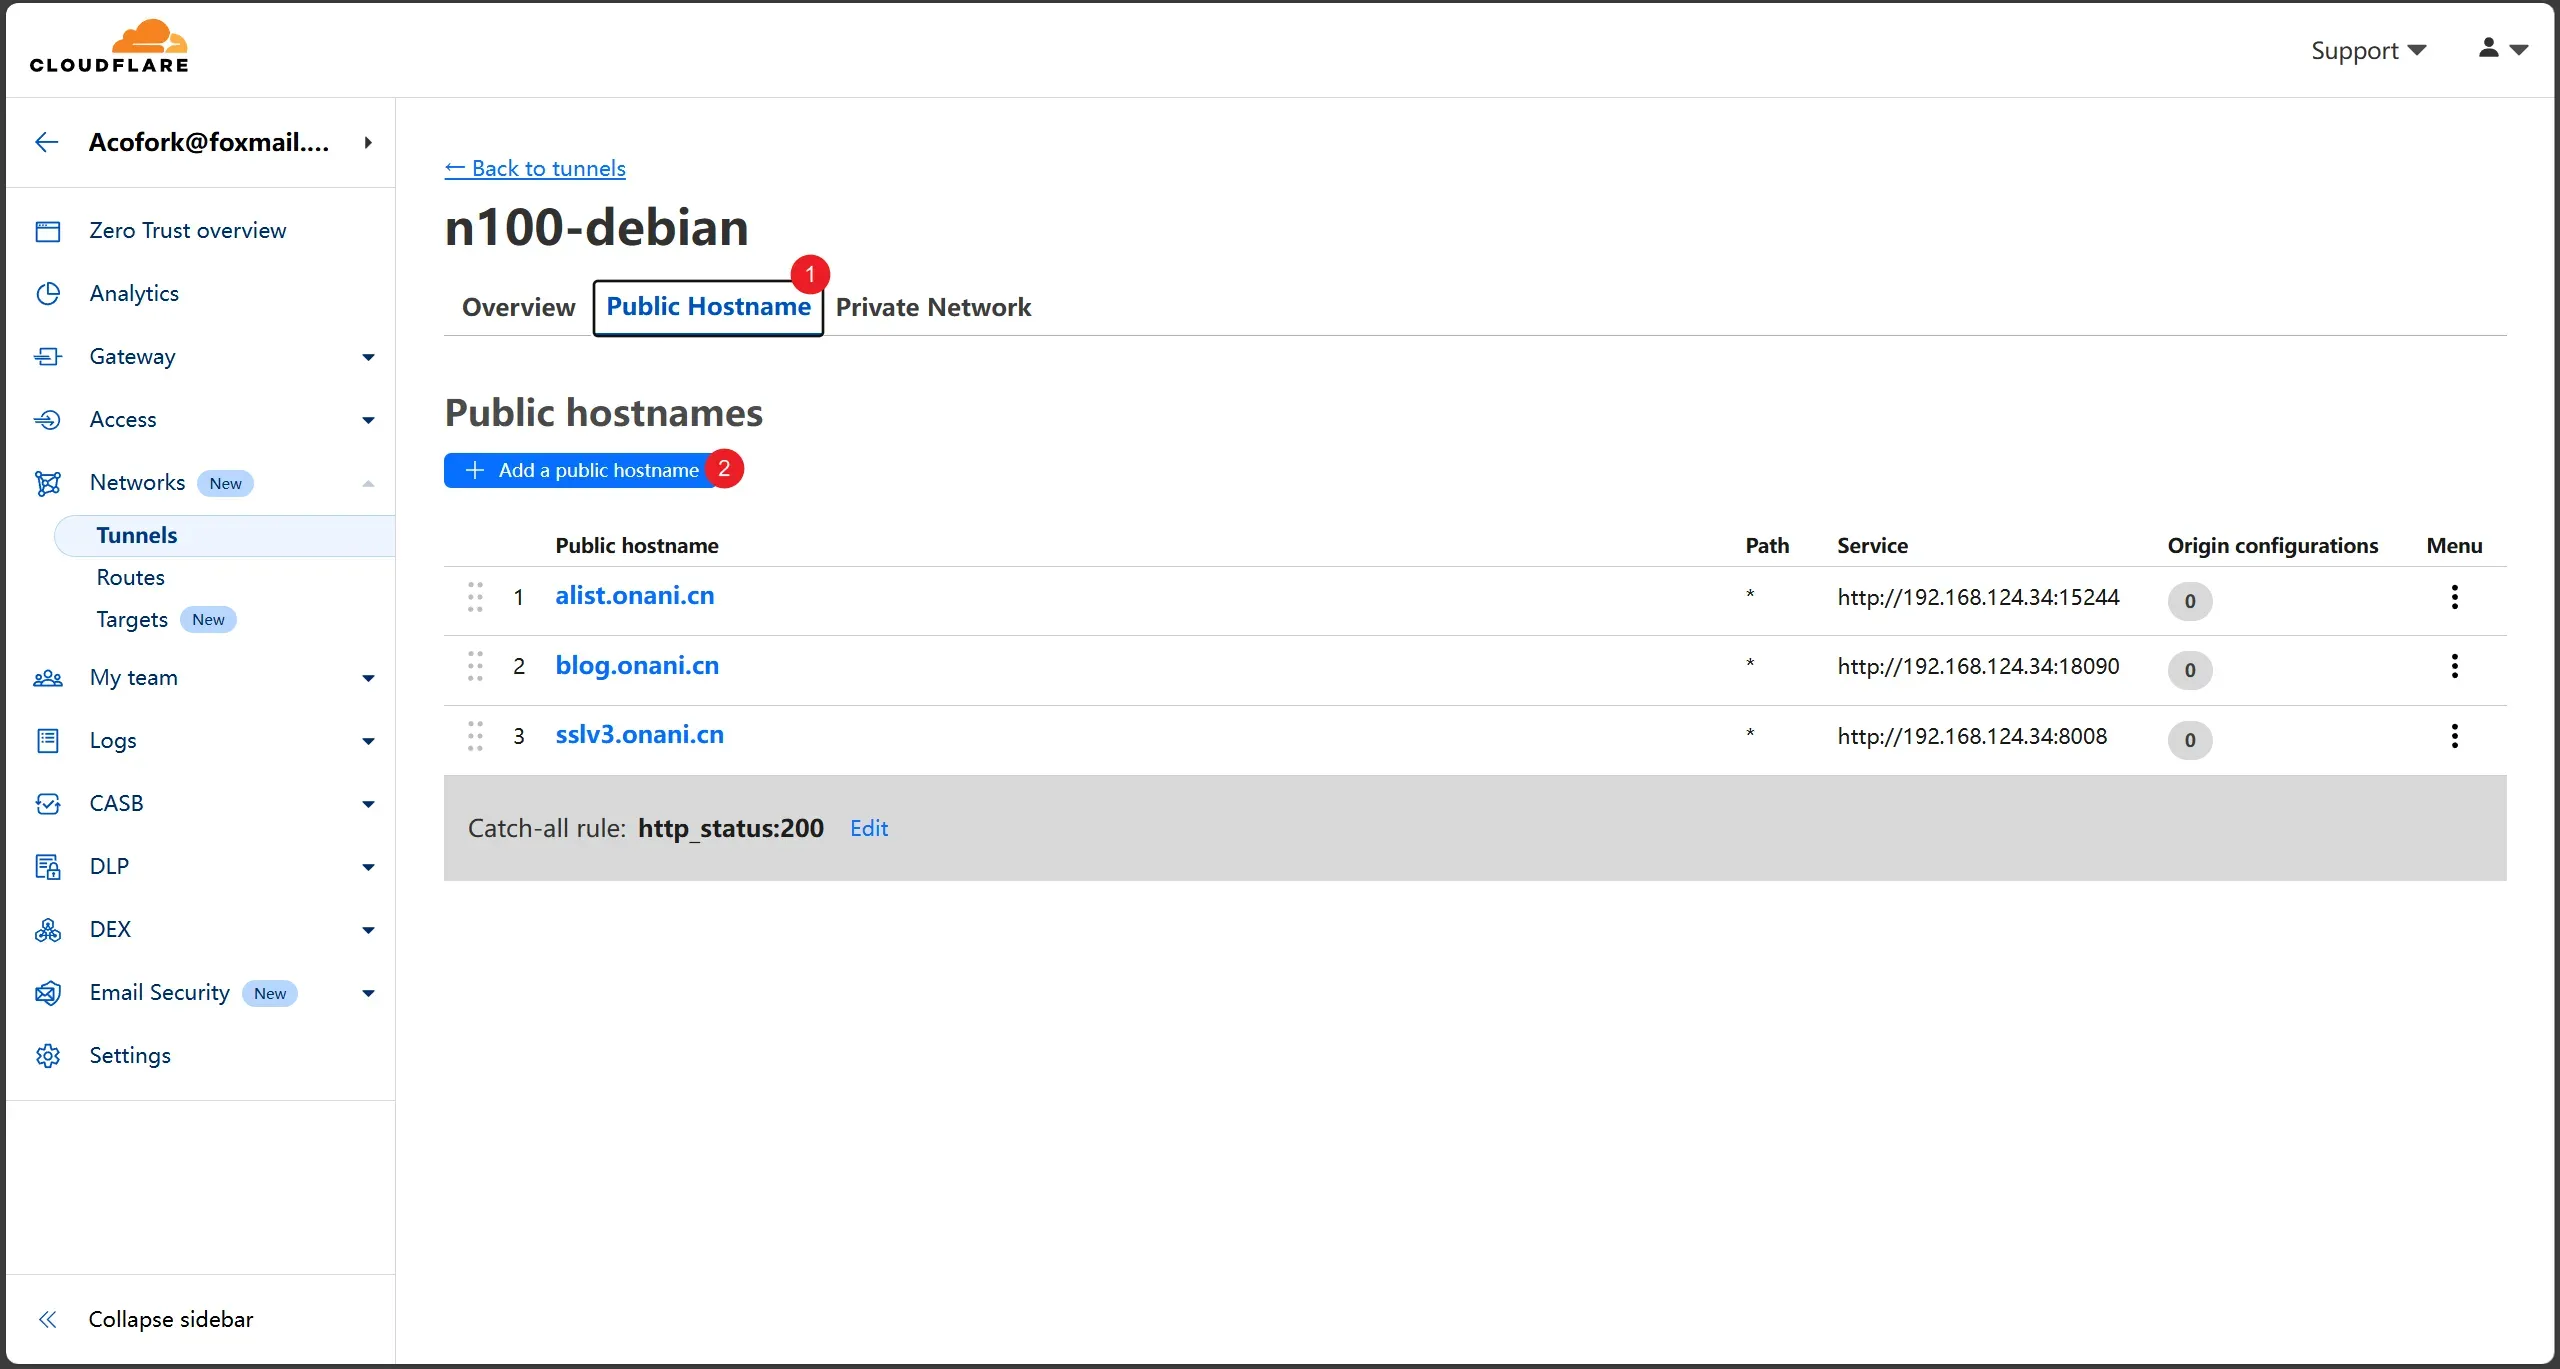The height and width of the screenshot is (1369, 2560).
Task: Open three-dot menu for sslv3.onani.cn row
Action: click(x=2454, y=737)
